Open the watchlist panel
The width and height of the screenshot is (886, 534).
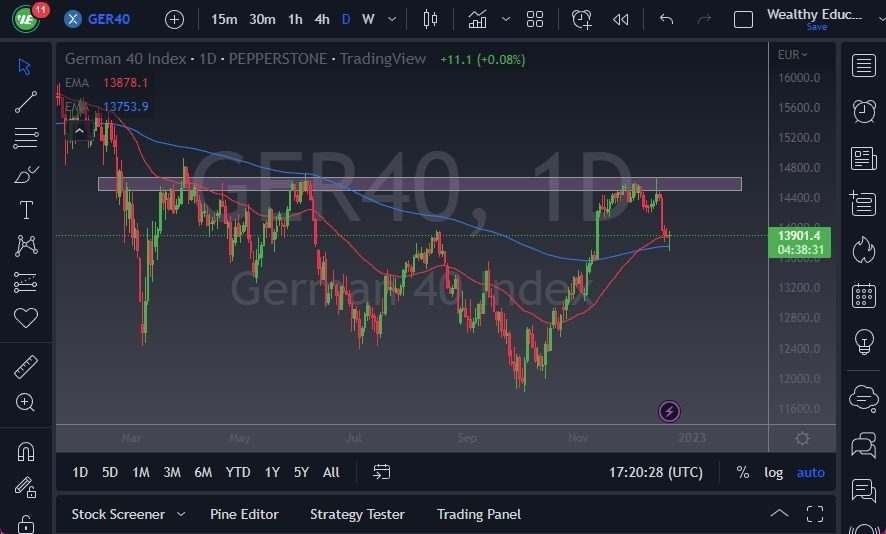[863, 66]
